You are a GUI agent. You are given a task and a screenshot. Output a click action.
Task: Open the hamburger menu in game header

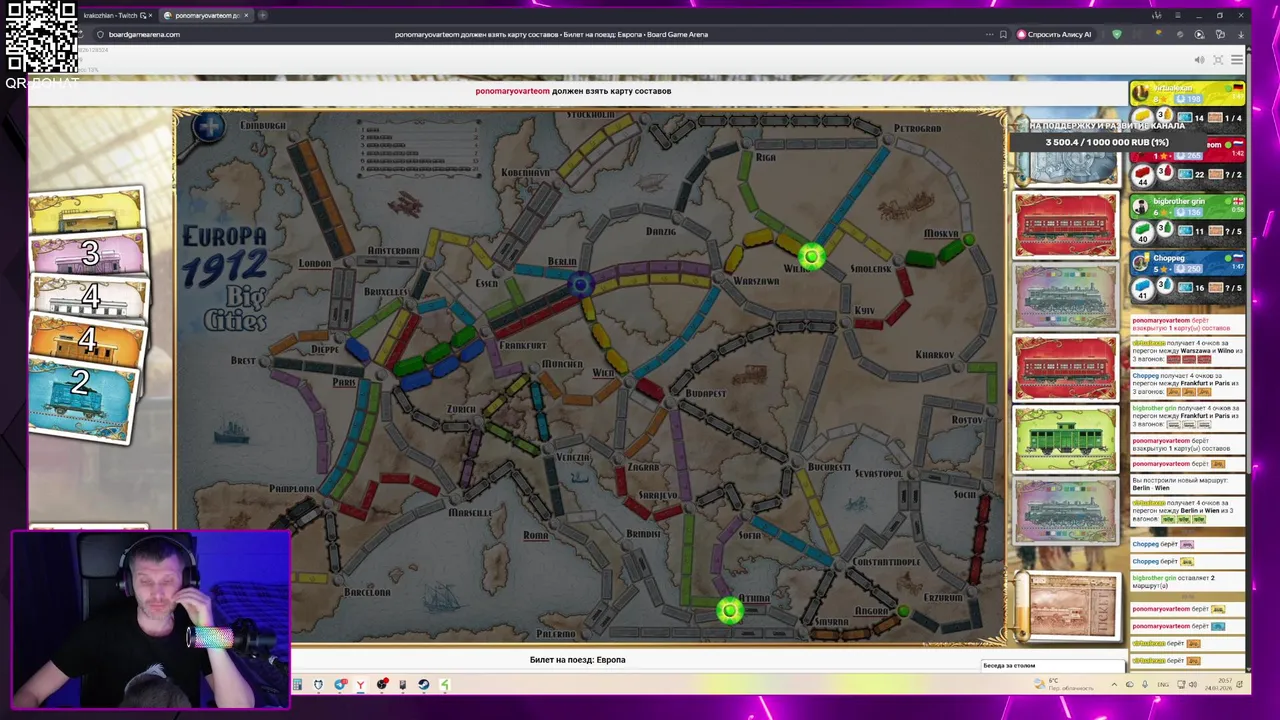pos(1237,61)
